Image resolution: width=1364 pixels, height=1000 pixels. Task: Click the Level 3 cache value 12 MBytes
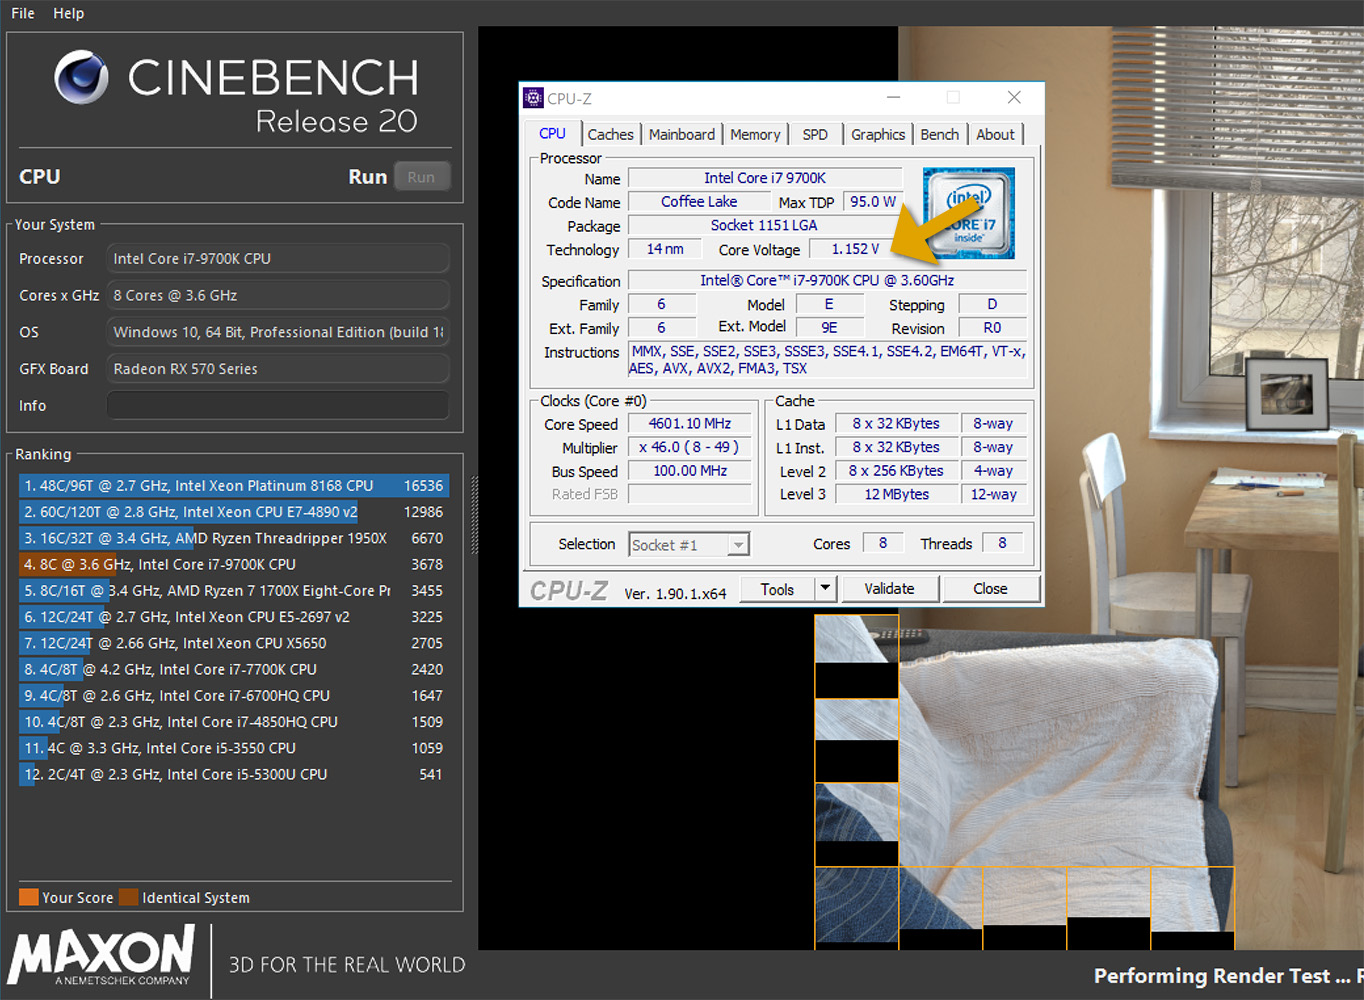[x=897, y=494]
